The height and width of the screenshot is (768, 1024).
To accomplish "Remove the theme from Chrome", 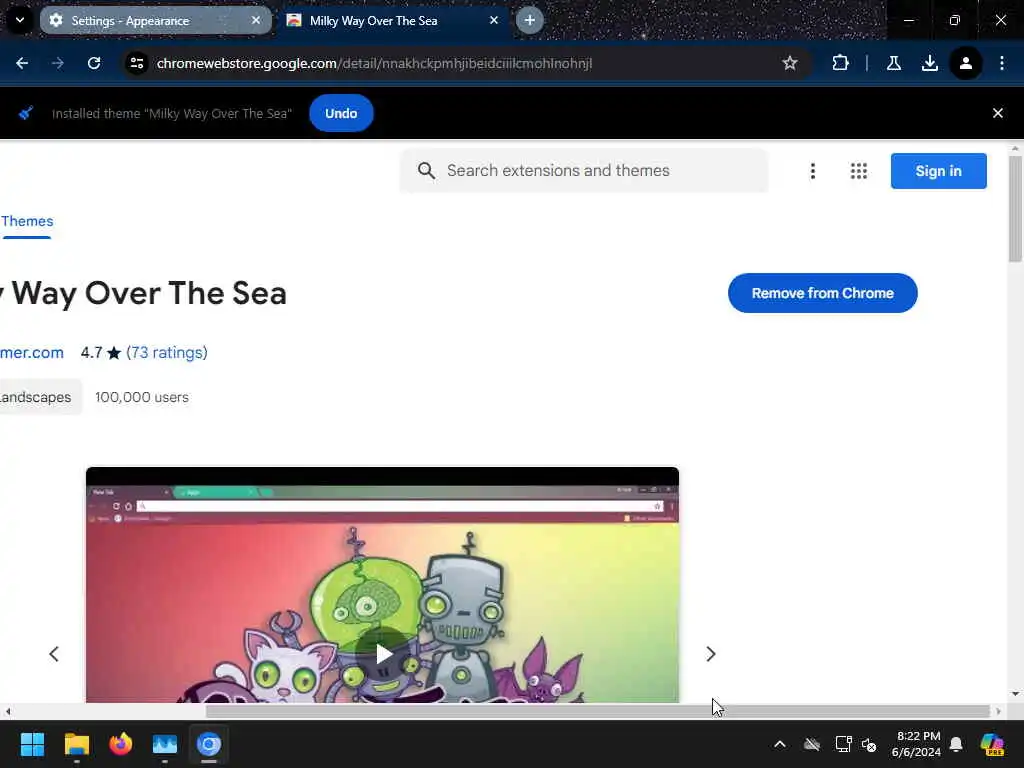I will [x=823, y=293].
